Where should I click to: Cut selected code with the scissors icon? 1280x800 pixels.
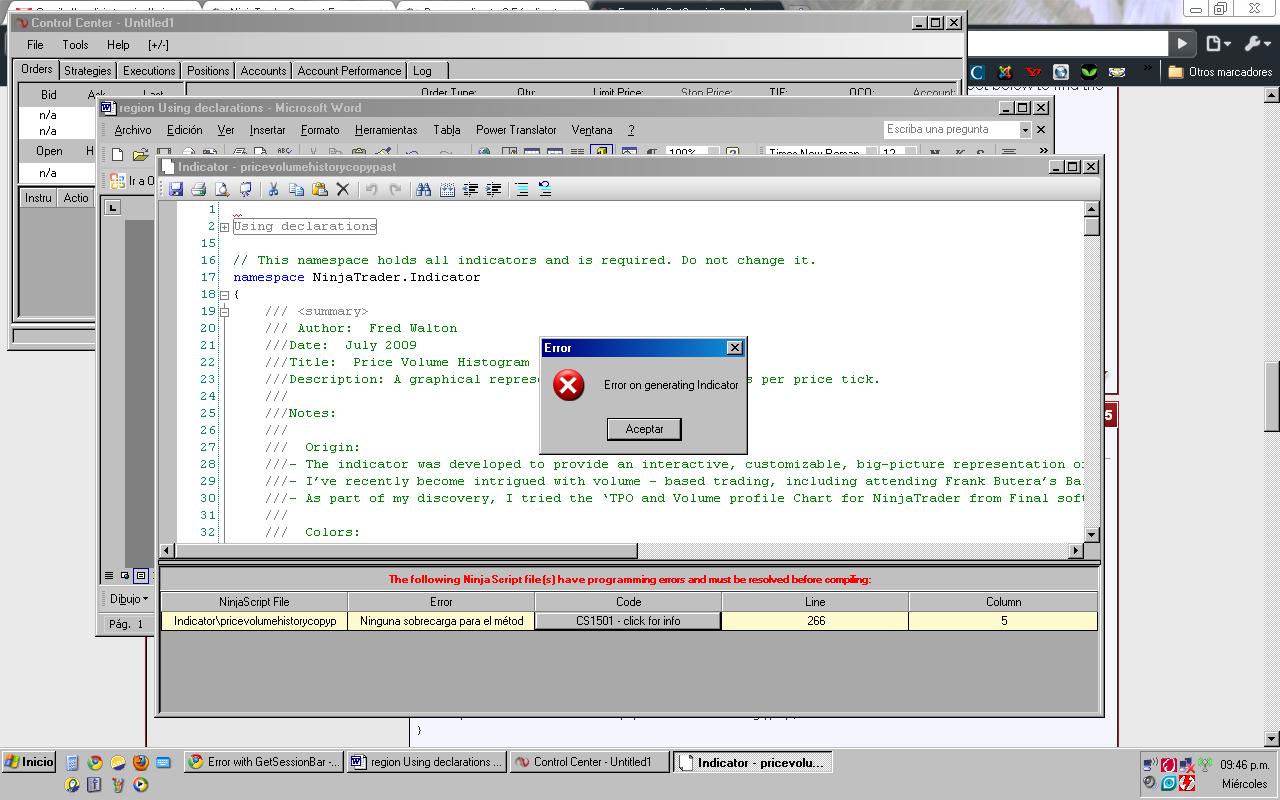click(x=272, y=189)
